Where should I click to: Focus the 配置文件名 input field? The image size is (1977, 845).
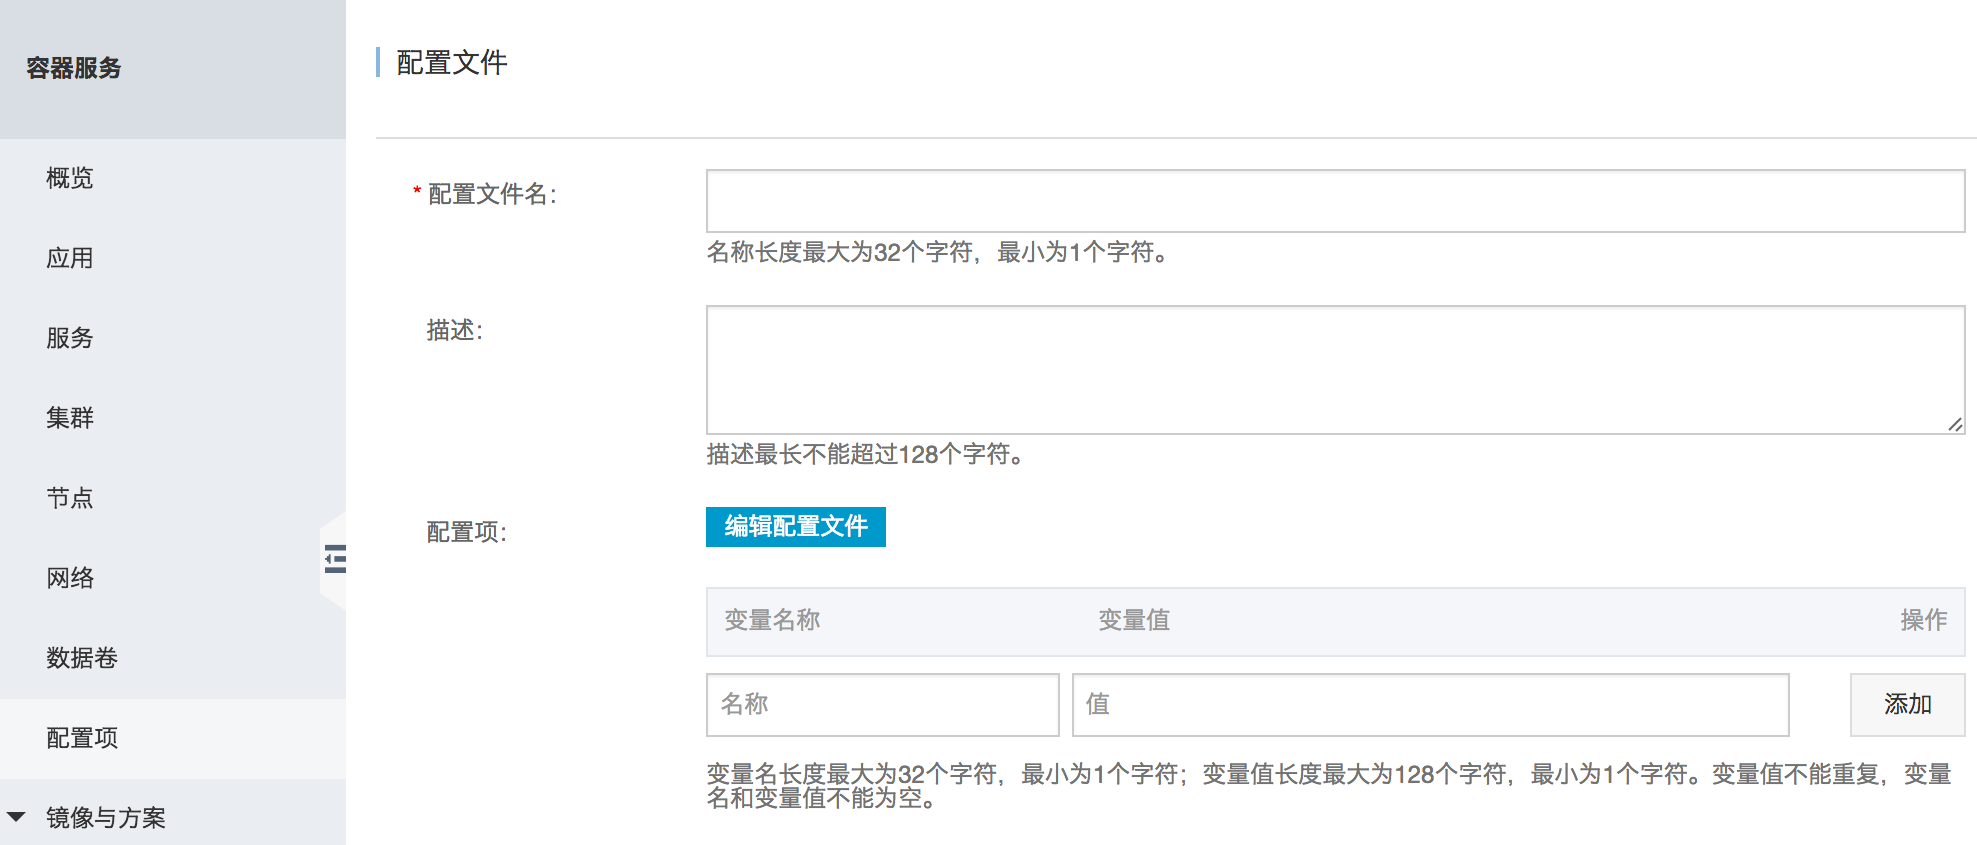(1335, 201)
